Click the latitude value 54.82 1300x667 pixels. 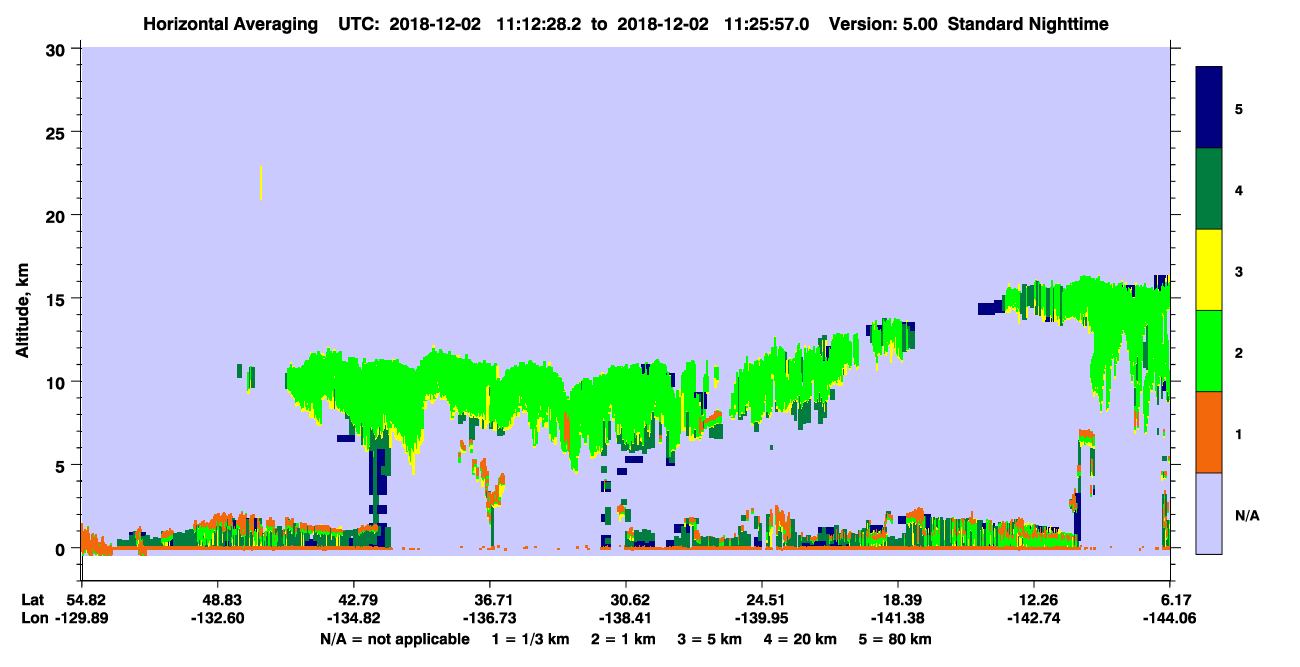(x=83, y=600)
